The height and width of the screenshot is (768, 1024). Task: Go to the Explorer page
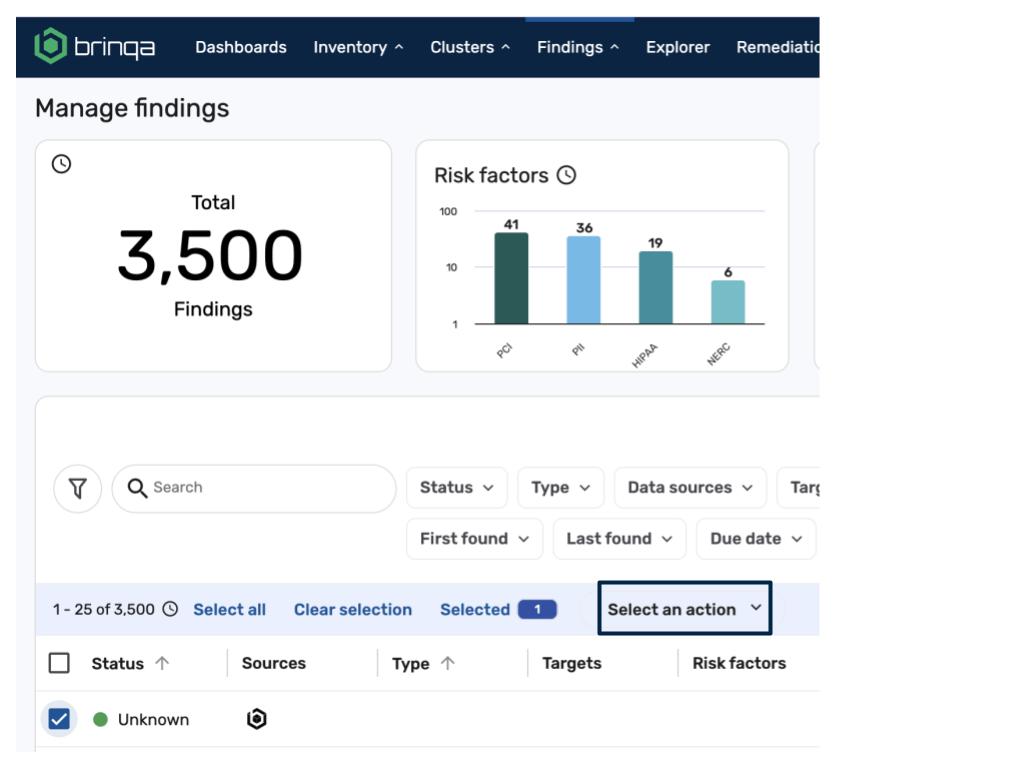pyautogui.click(x=677, y=47)
